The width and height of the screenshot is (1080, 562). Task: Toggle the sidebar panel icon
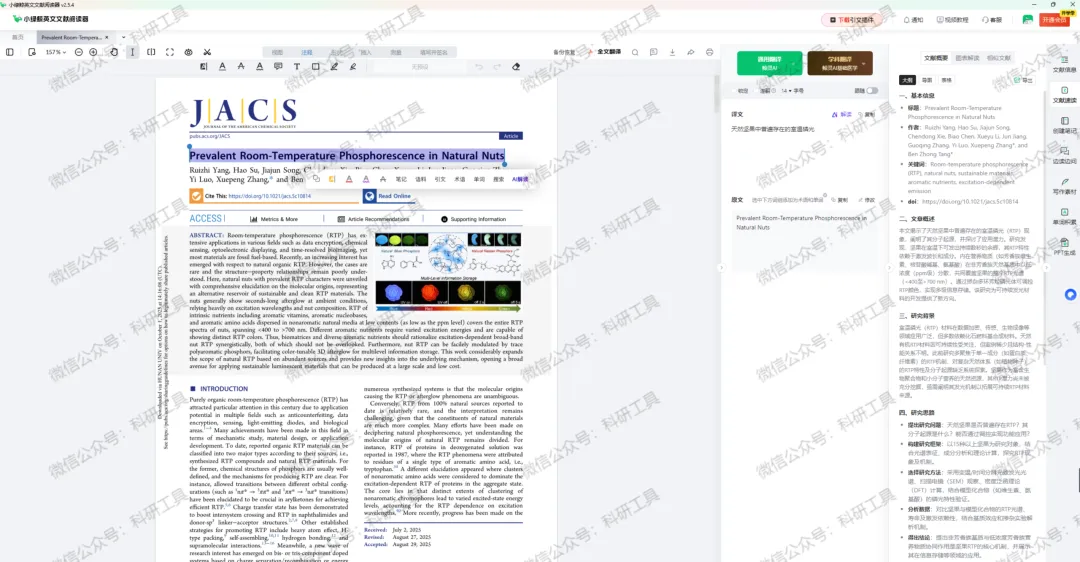pos(10,52)
